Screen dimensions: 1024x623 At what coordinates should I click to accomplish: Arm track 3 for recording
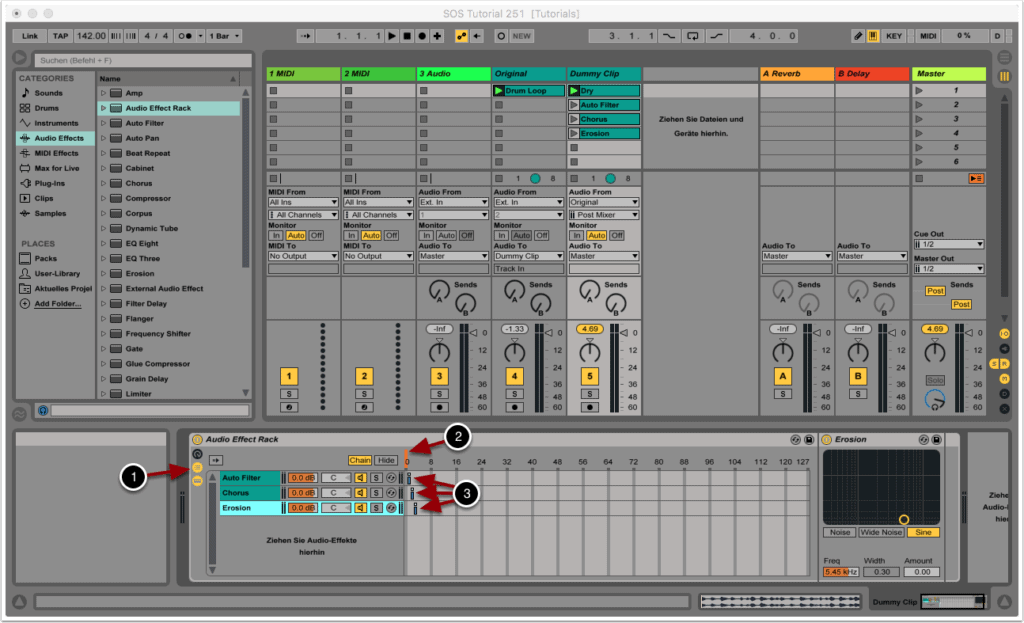(439, 407)
